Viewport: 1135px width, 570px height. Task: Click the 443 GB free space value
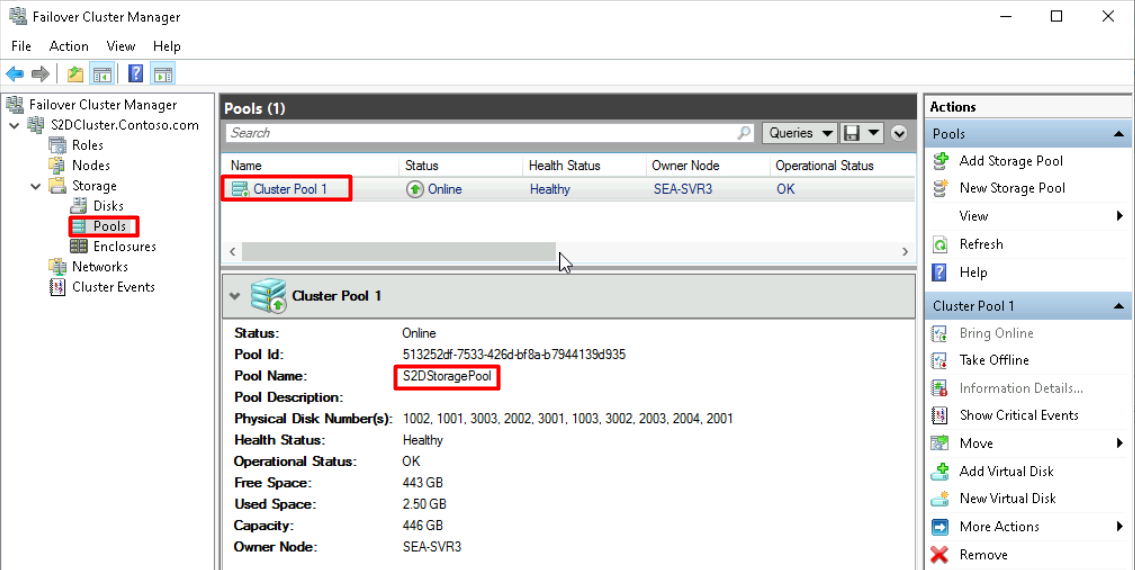(422, 482)
